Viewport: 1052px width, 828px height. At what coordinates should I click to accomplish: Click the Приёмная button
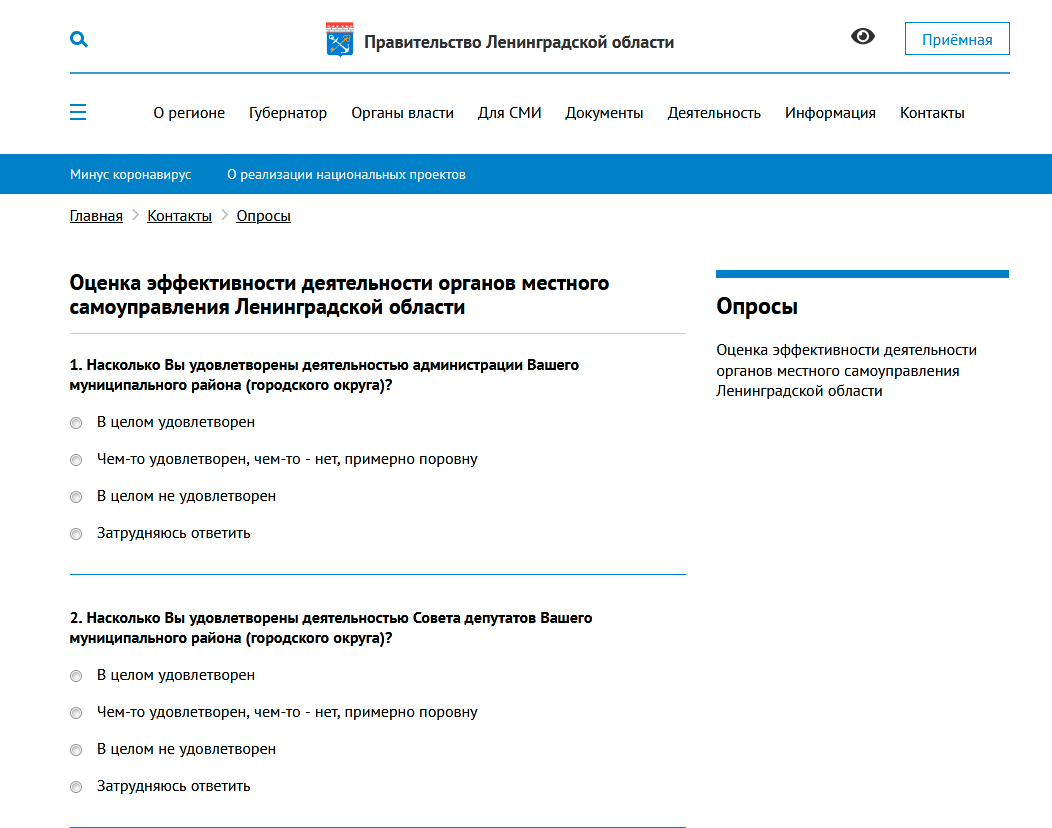point(956,39)
